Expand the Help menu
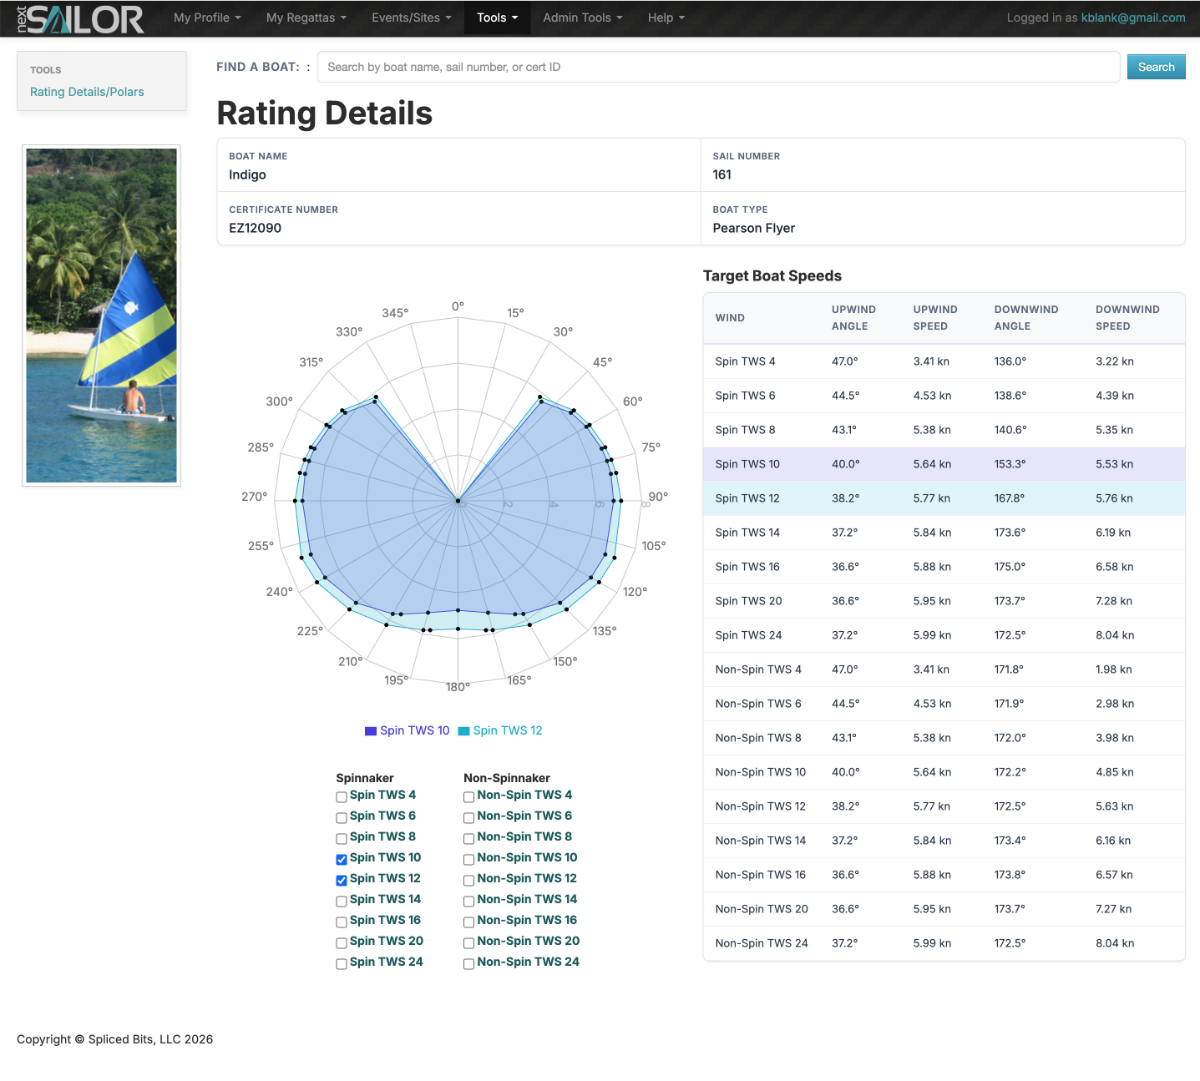 [x=666, y=18]
